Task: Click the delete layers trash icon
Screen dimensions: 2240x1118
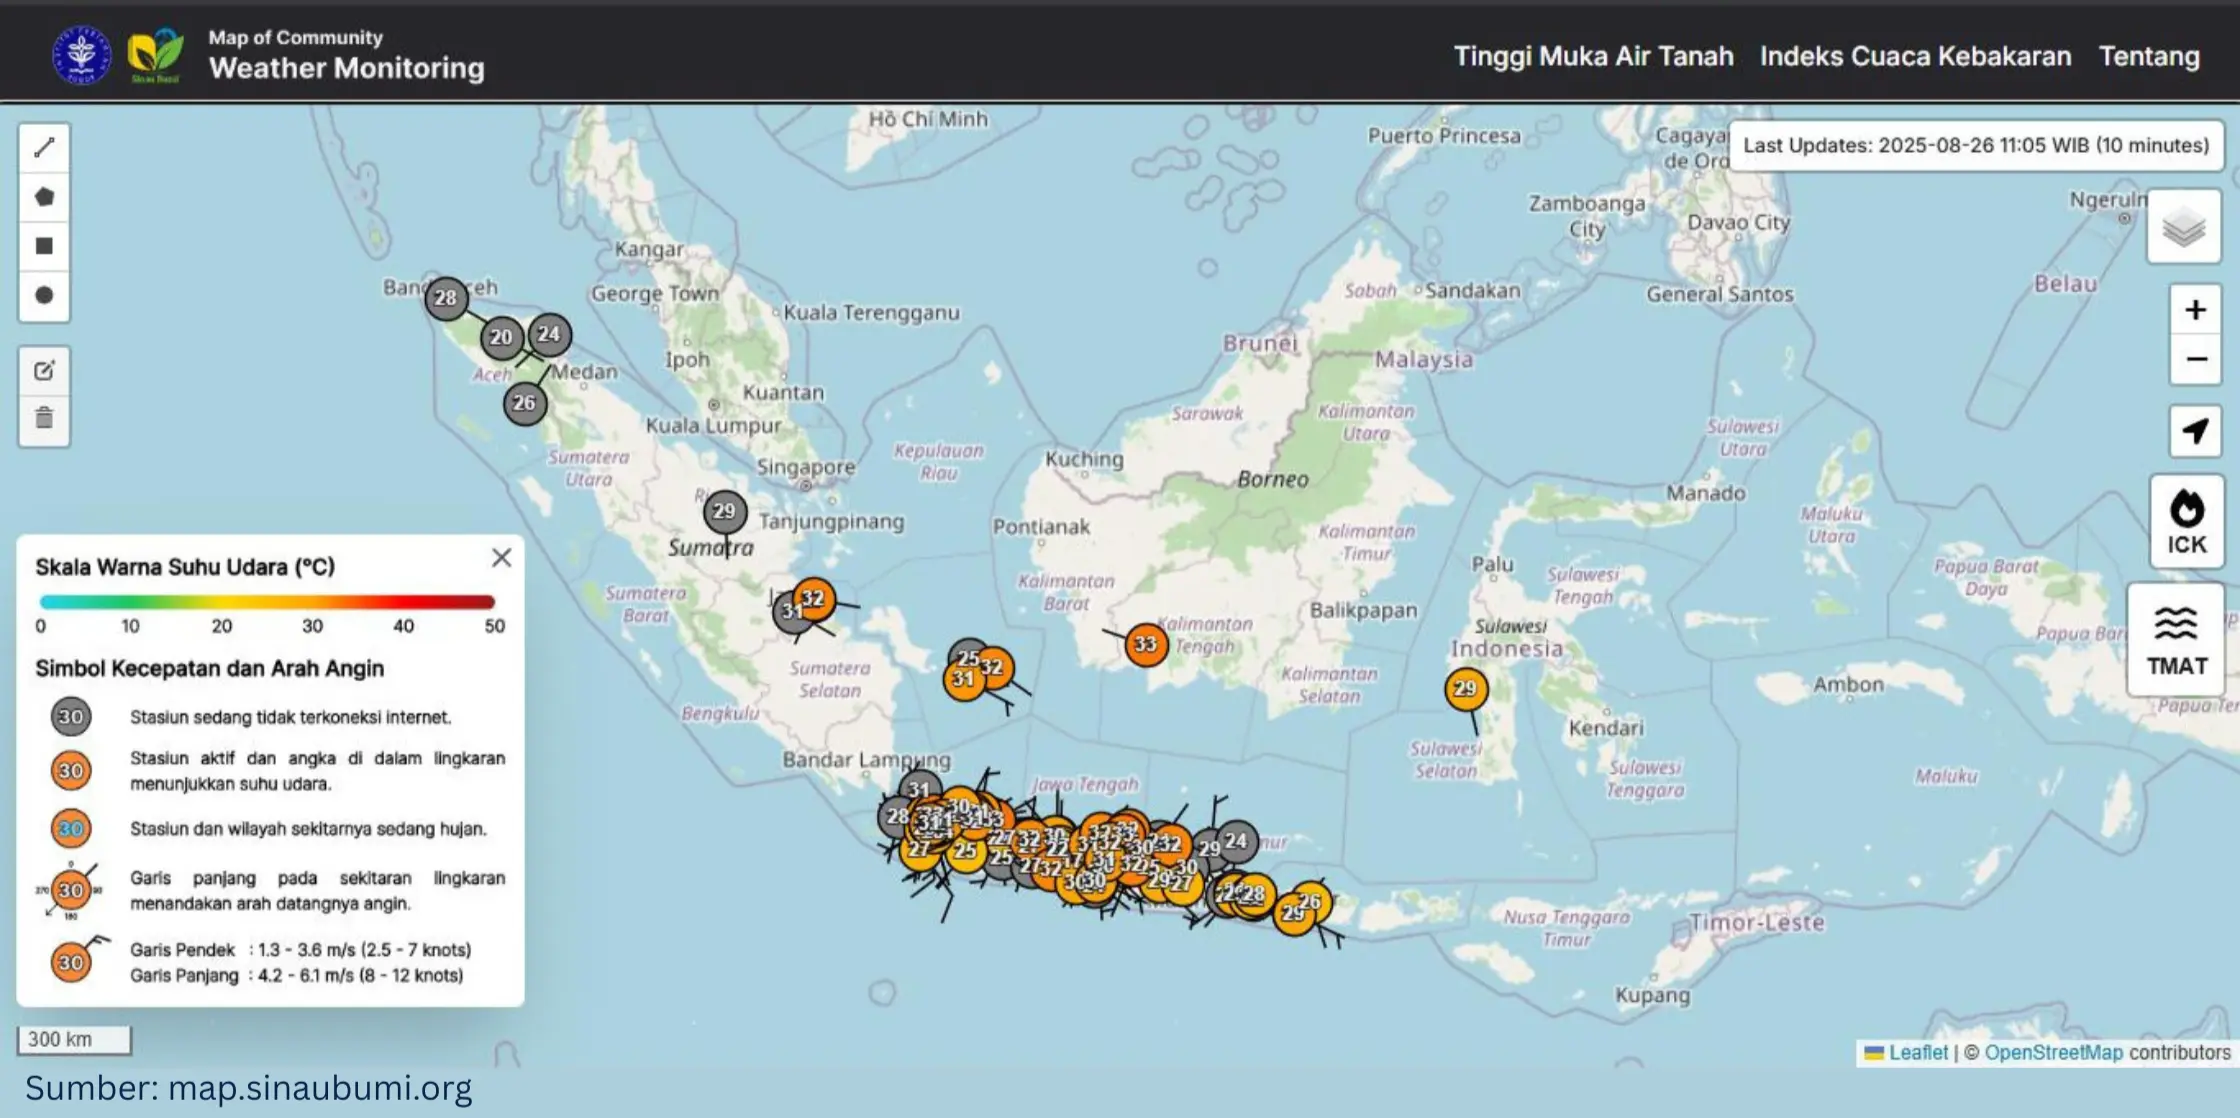Action: [44, 418]
